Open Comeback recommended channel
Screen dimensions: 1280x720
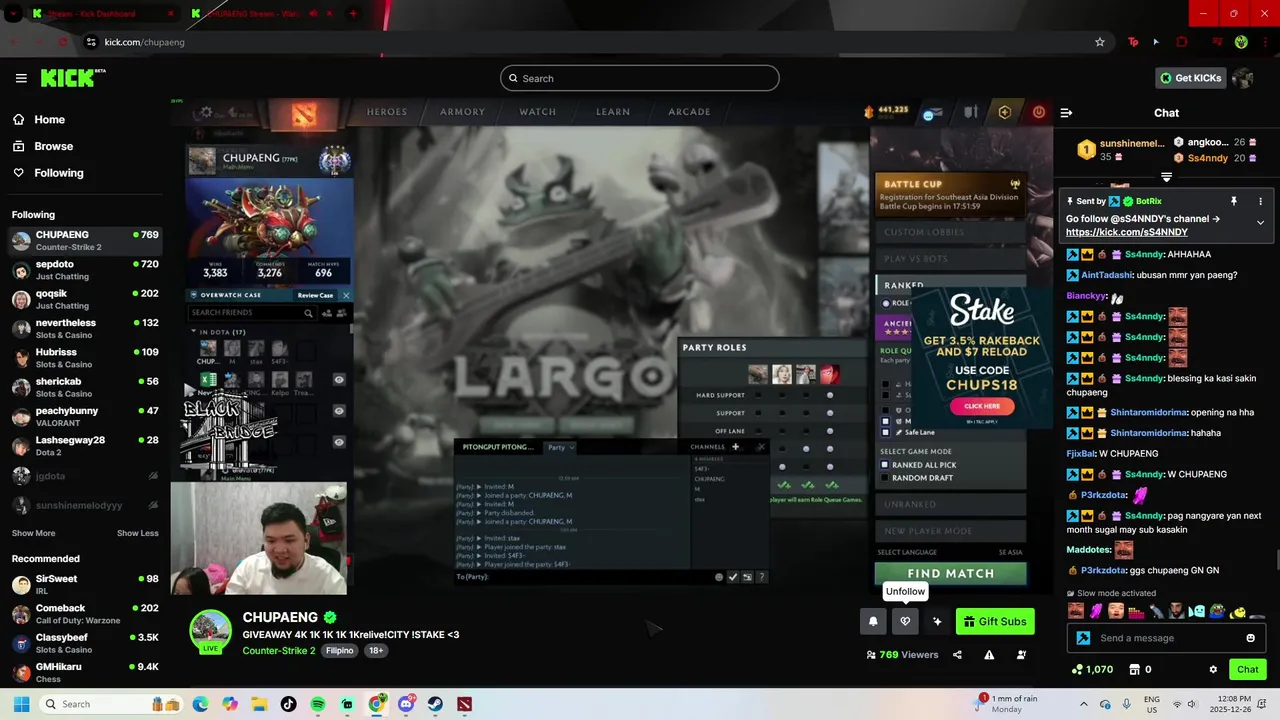(x=85, y=614)
